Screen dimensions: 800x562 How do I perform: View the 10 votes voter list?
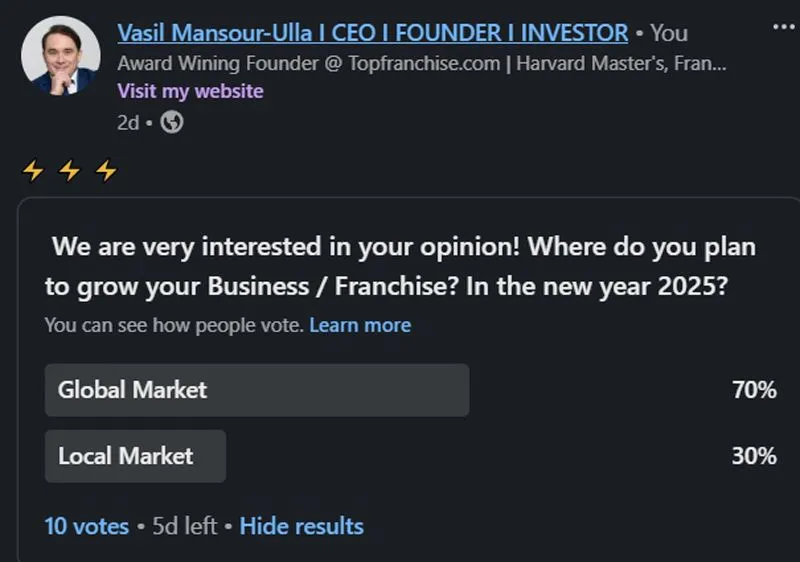pos(87,525)
